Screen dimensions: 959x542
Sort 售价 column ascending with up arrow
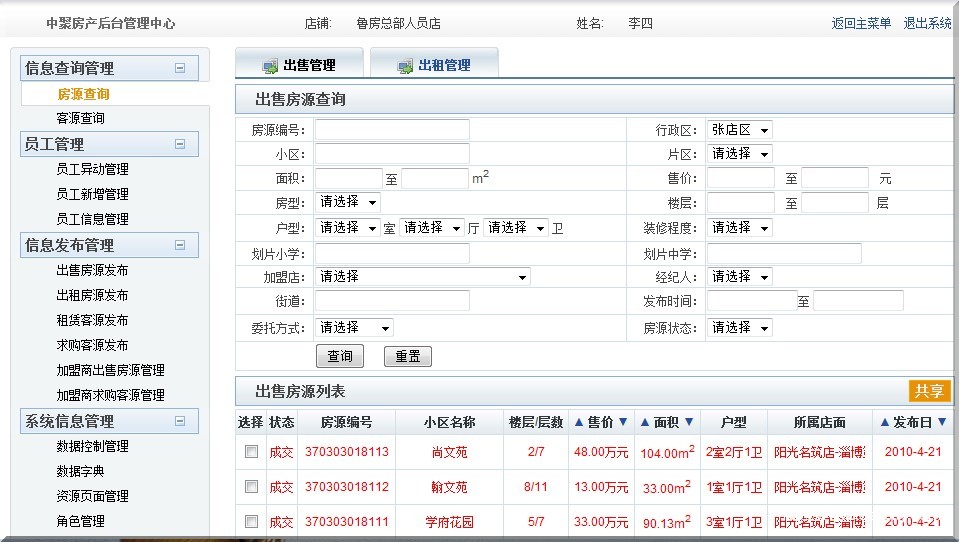[x=578, y=422]
